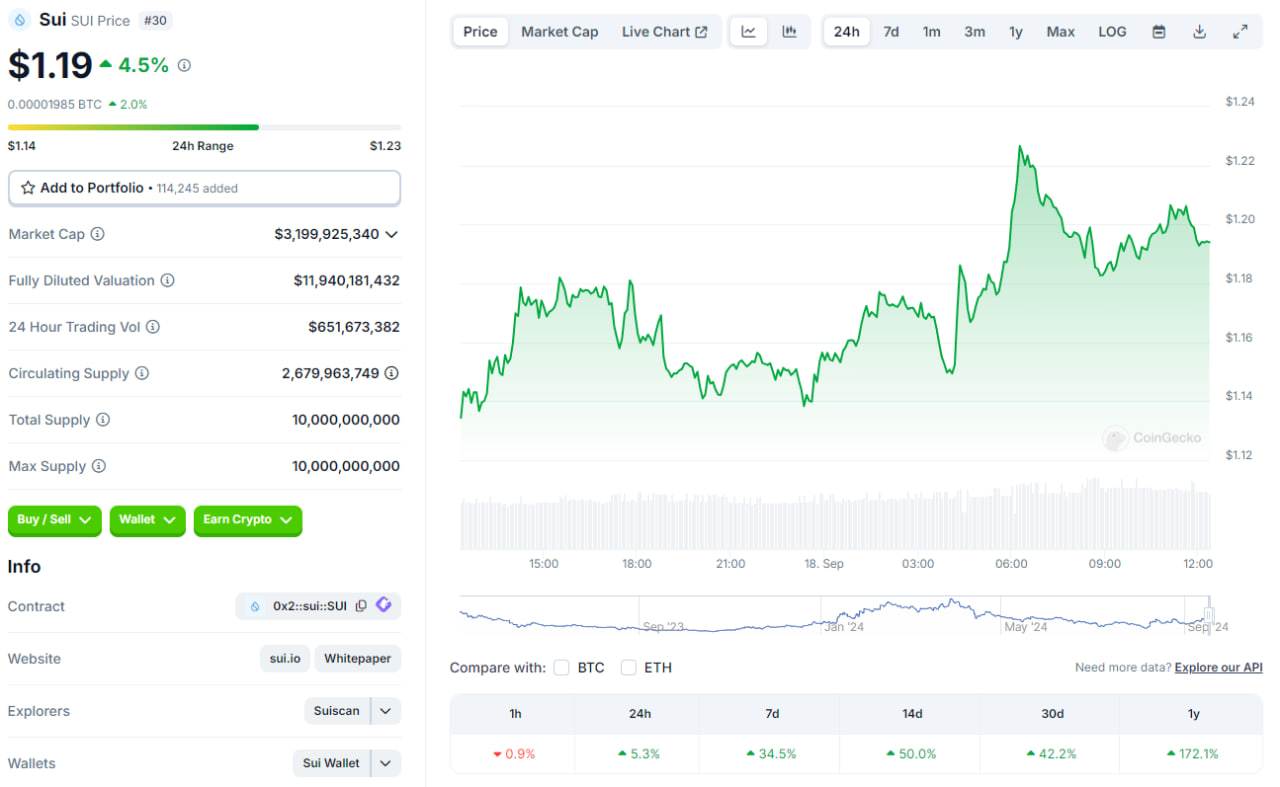Click the 30d 42.2% change cell
The width and height of the screenshot is (1280, 787).
click(1052, 754)
